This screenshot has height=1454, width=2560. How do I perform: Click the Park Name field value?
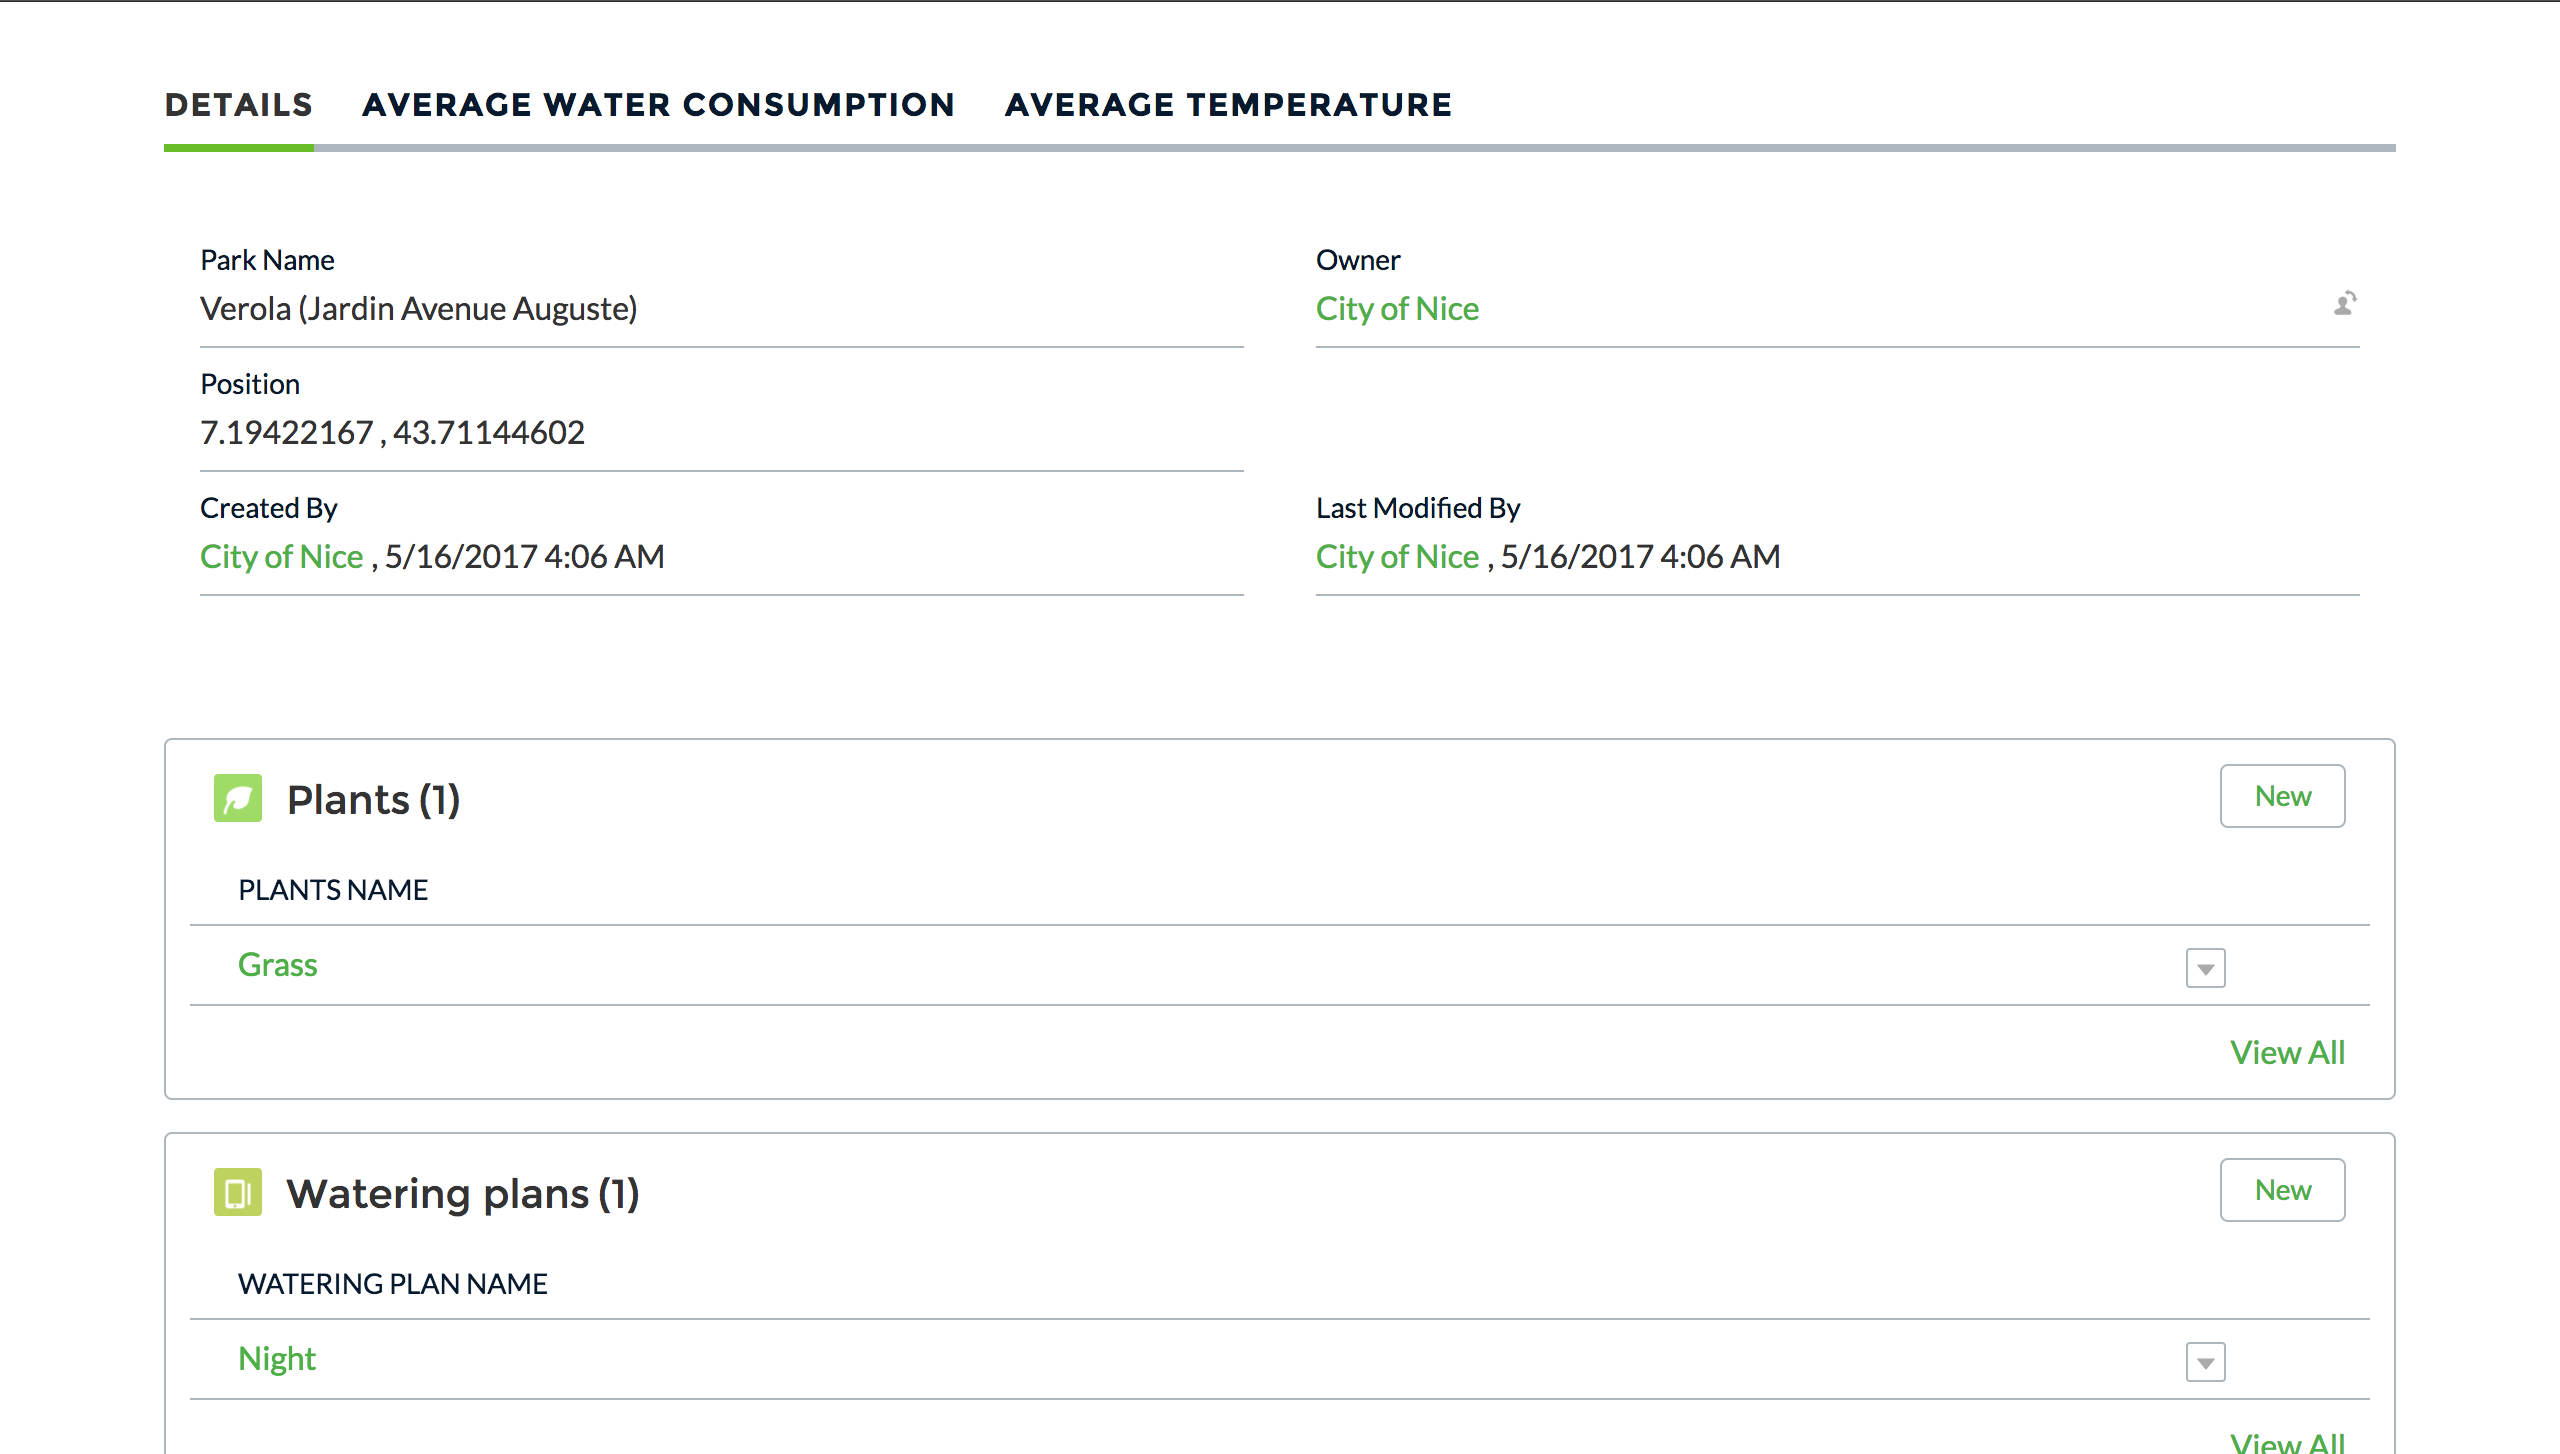[x=418, y=309]
